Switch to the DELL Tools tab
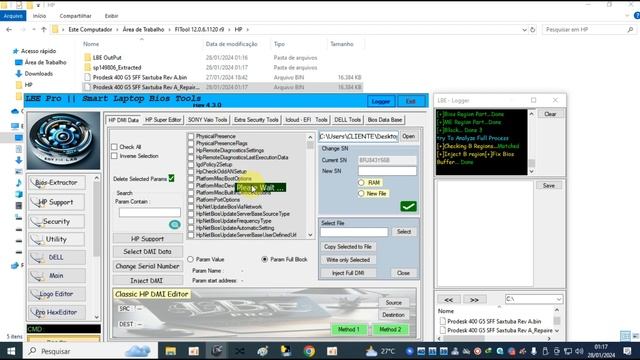The height and width of the screenshot is (360, 640). (347, 120)
